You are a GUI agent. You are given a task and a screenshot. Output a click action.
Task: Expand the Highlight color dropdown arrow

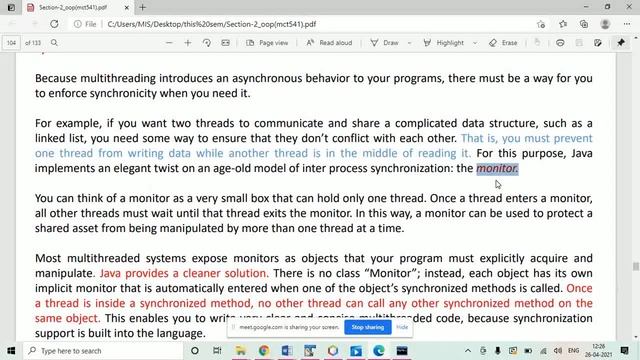[x=475, y=43]
